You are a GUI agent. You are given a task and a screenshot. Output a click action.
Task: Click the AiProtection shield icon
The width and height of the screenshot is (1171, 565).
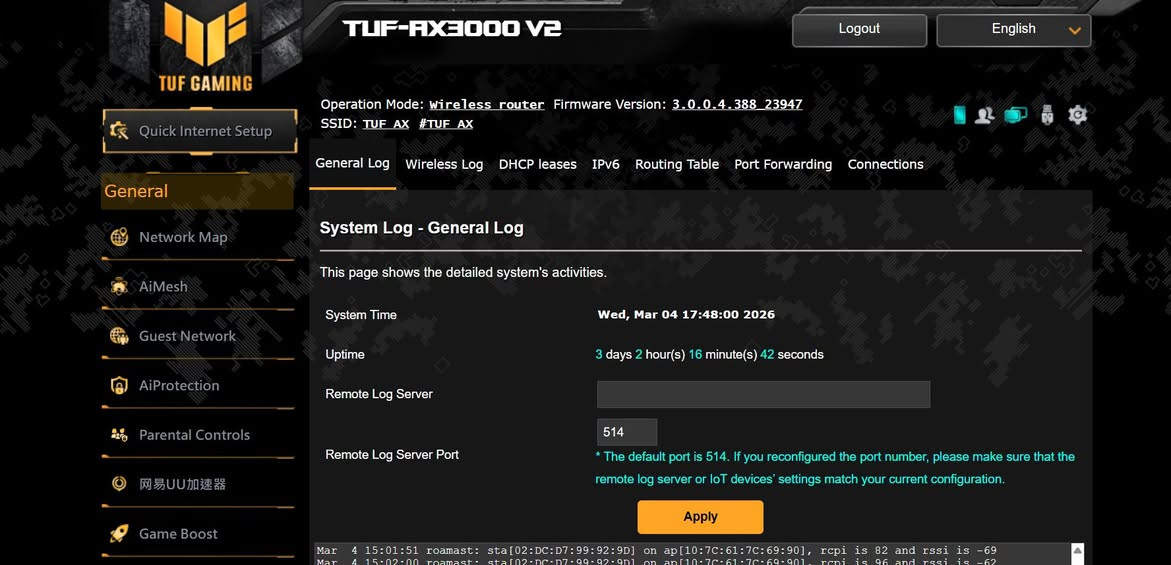tap(119, 386)
